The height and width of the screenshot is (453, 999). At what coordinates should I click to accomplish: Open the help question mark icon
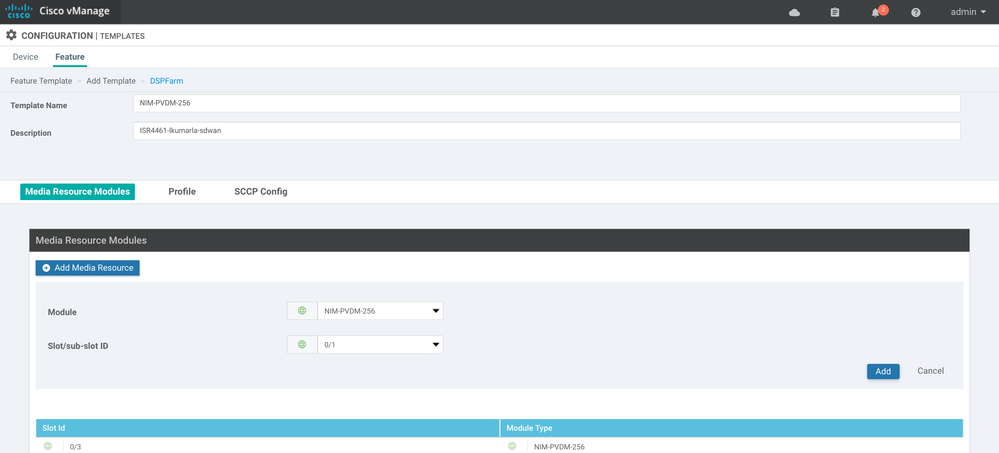(x=916, y=12)
